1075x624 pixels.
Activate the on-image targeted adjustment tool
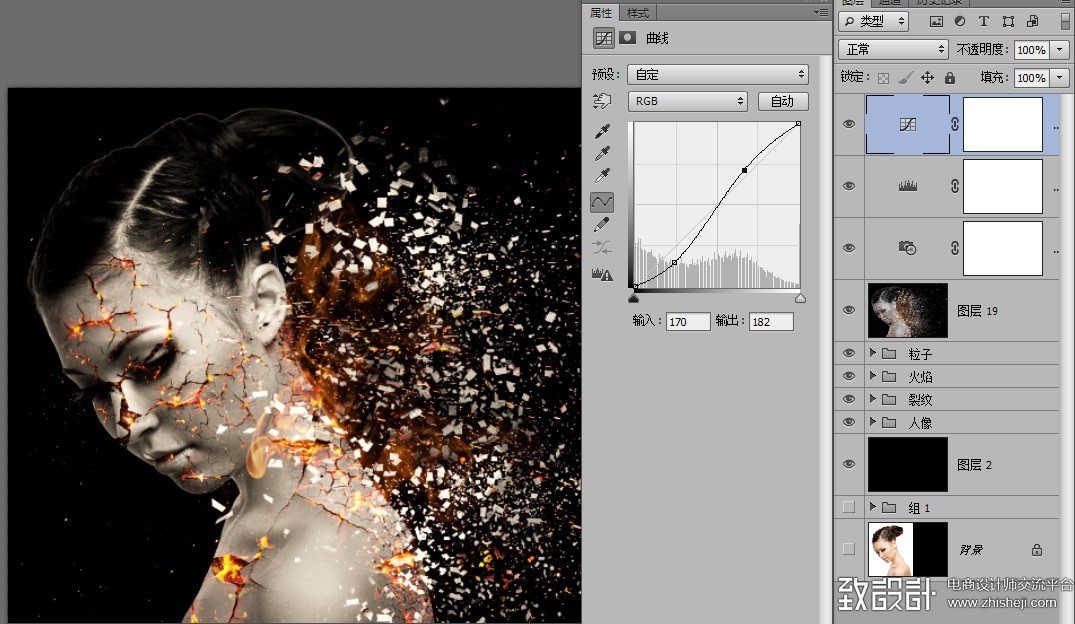602,101
